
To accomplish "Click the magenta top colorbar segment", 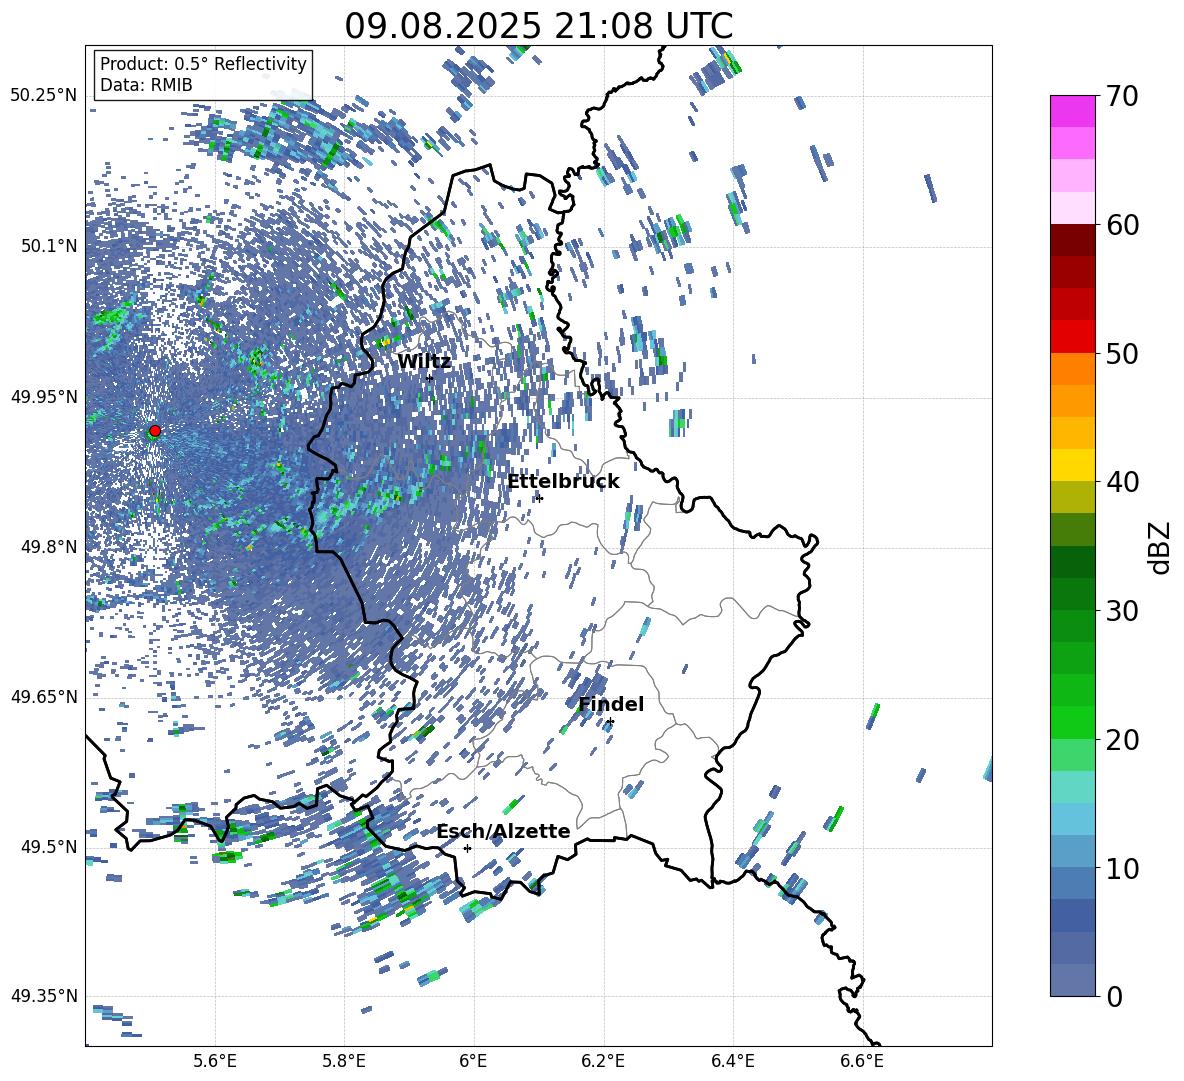I will pos(1072,111).
